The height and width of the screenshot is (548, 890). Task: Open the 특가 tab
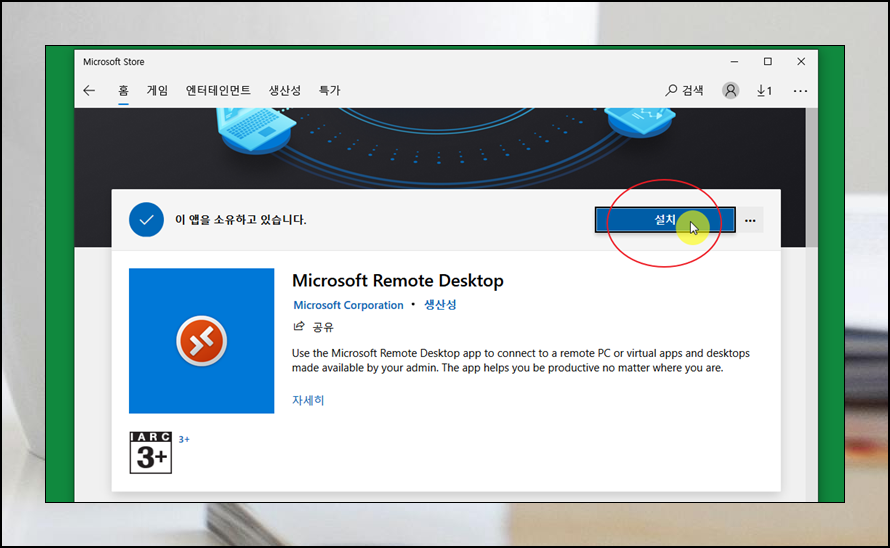(329, 90)
